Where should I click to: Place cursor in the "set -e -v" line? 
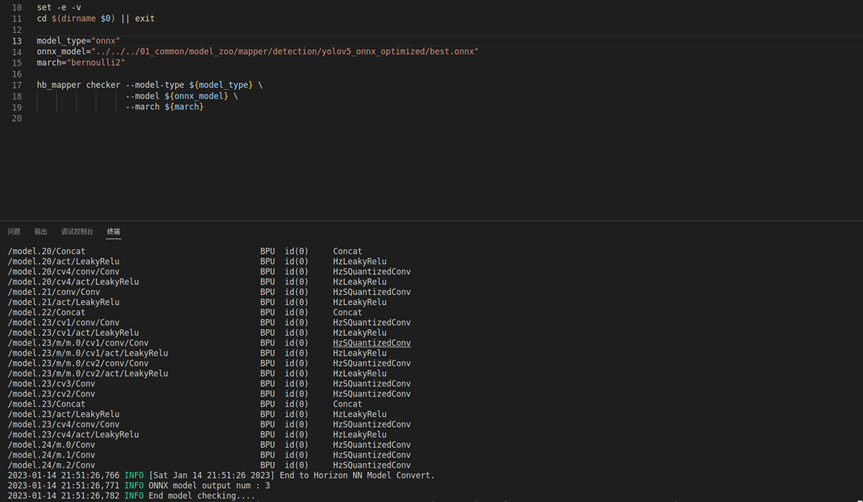(62, 7)
